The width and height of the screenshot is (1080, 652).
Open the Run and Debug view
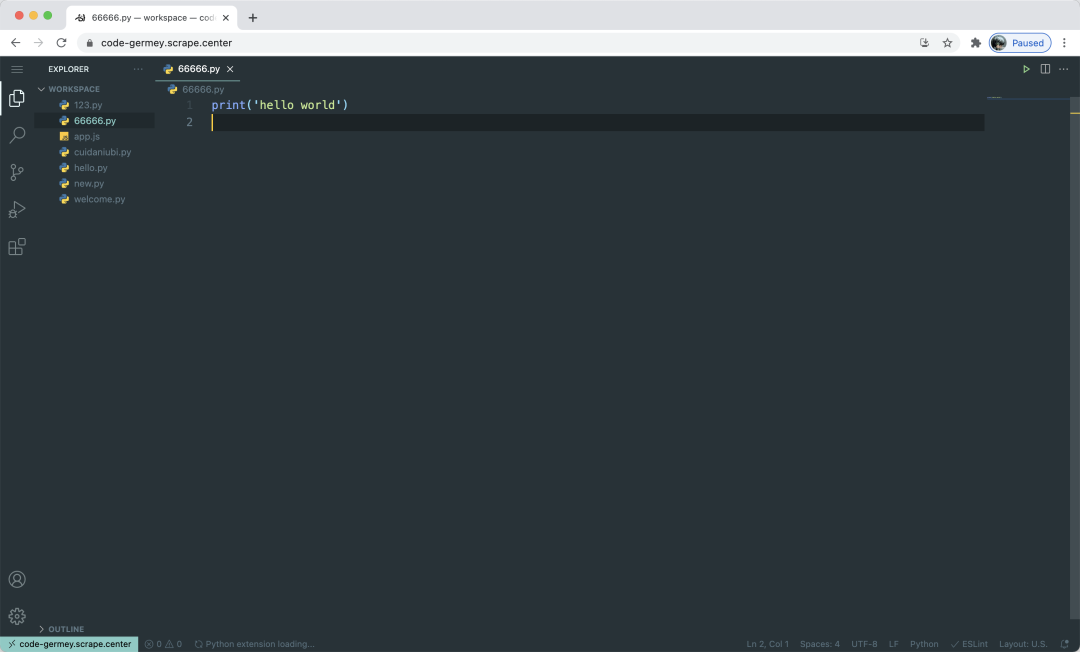(16, 209)
